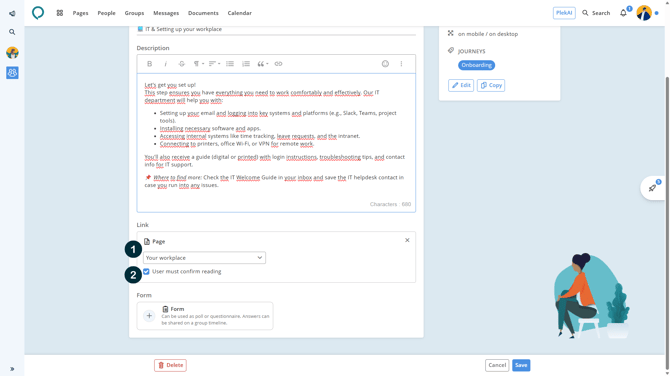Image resolution: width=670 pixels, height=376 pixels.
Task: Open the Documents menu
Action: point(203,13)
